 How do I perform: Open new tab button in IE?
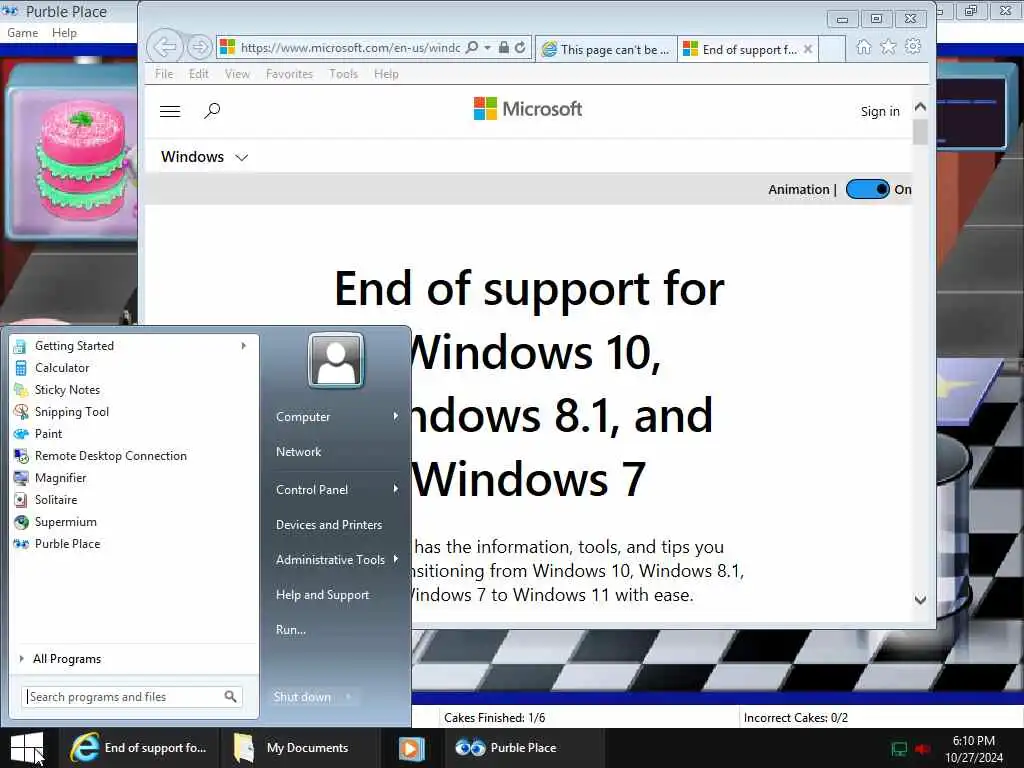tap(832, 50)
